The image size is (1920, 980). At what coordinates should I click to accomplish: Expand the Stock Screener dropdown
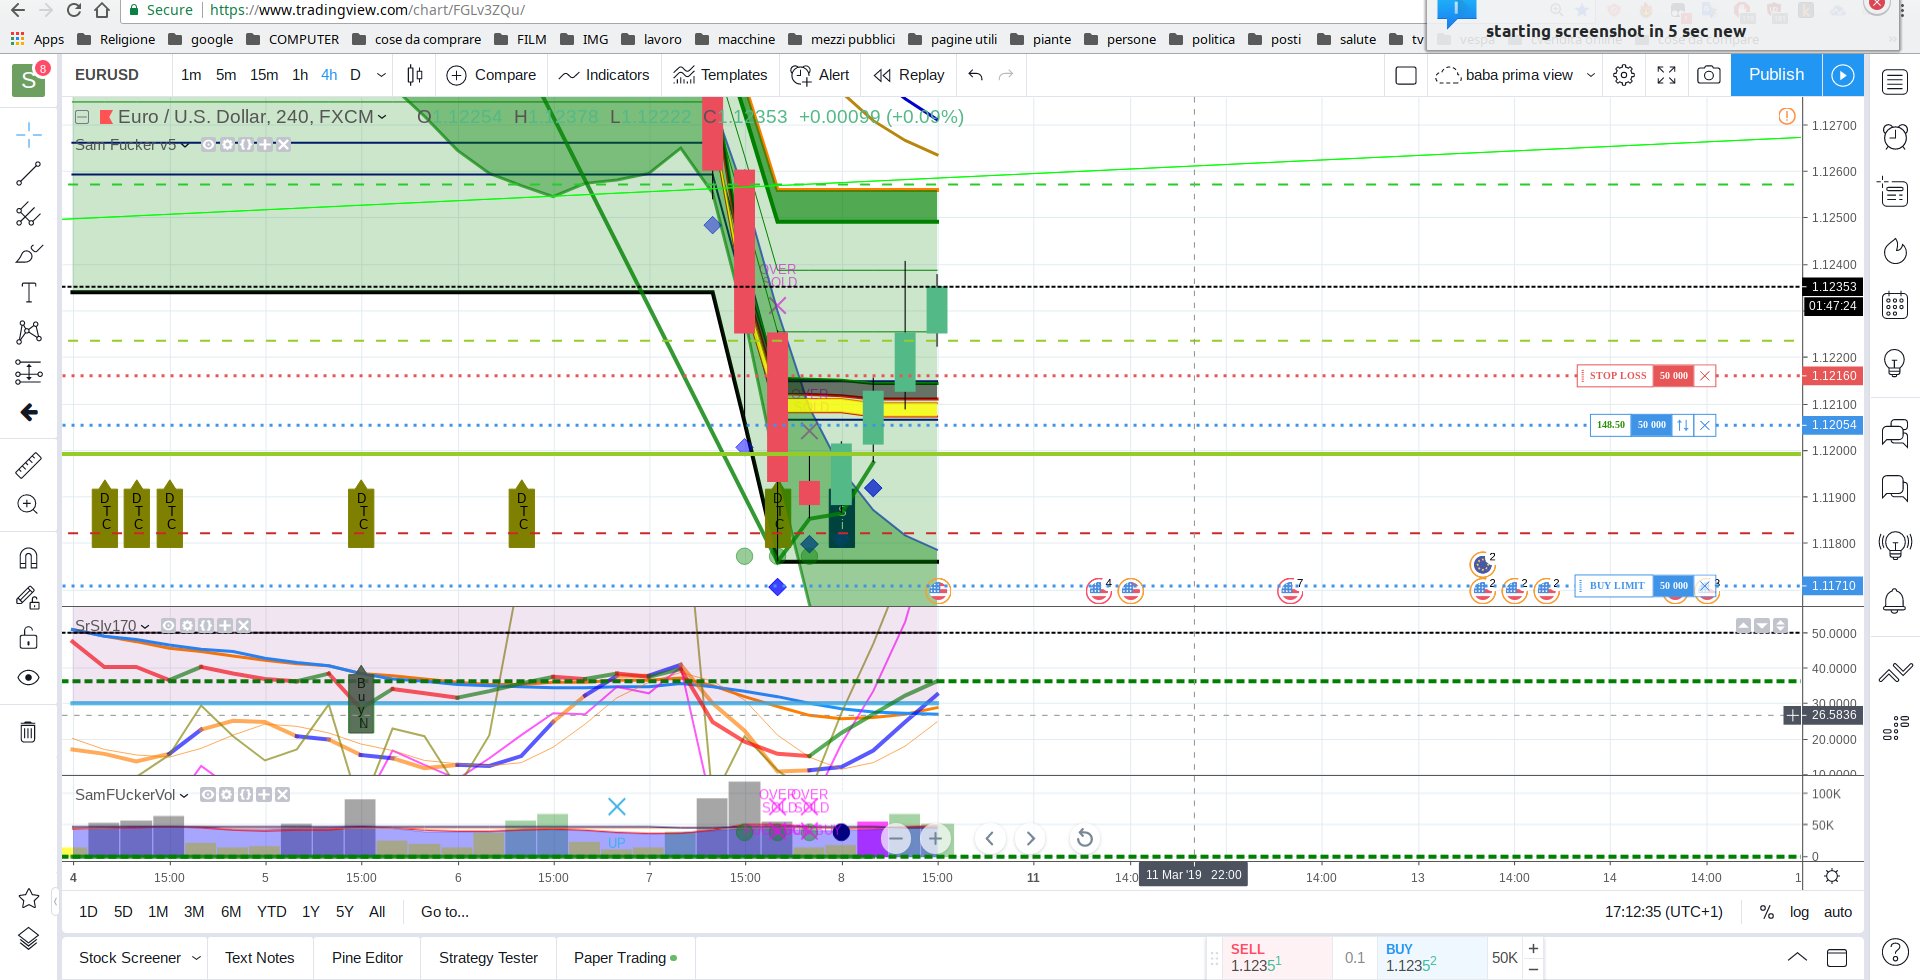coord(196,958)
